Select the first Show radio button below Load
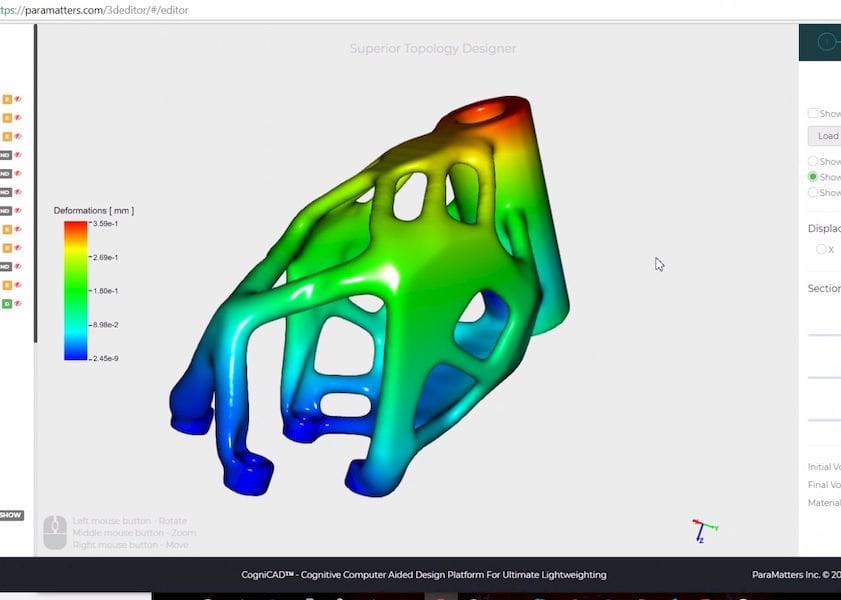Screen dimensions: 841x600 [813, 161]
